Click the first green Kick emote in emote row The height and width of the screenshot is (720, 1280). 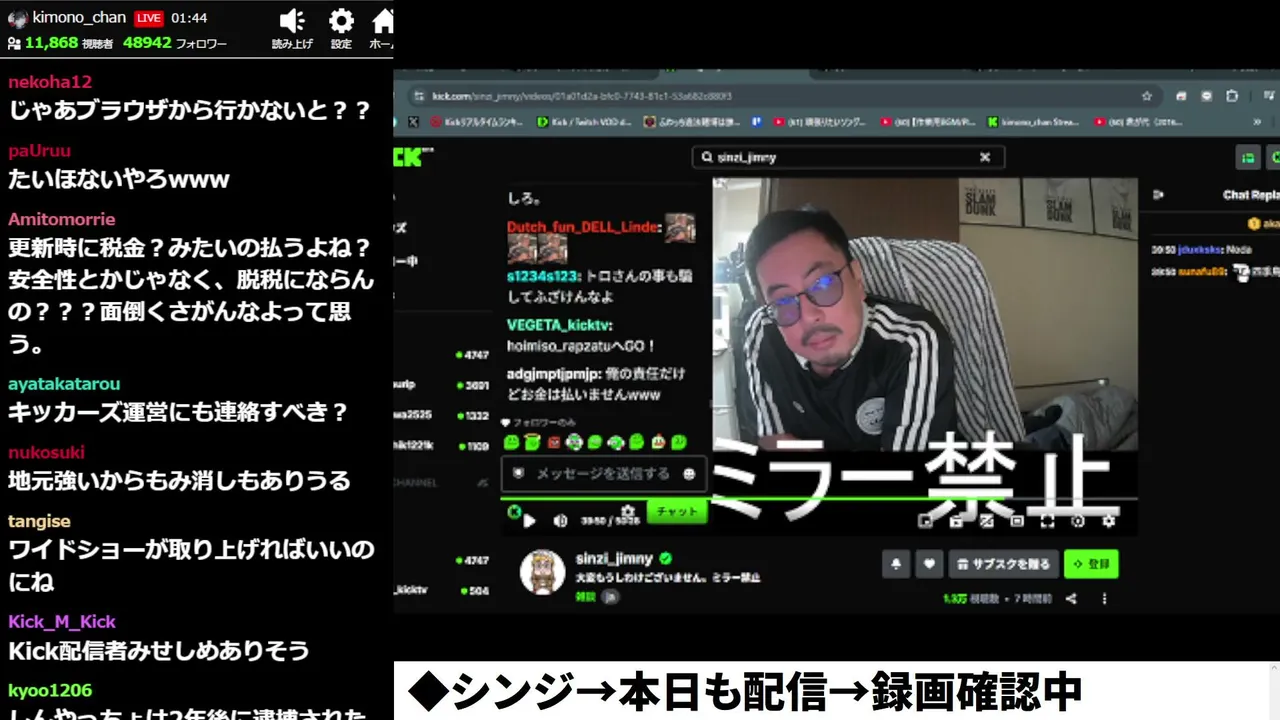tap(511, 442)
